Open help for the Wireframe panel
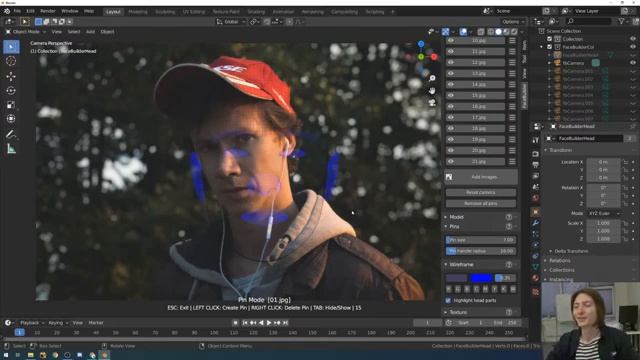The height and width of the screenshot is (360, 640). [509, 265]
